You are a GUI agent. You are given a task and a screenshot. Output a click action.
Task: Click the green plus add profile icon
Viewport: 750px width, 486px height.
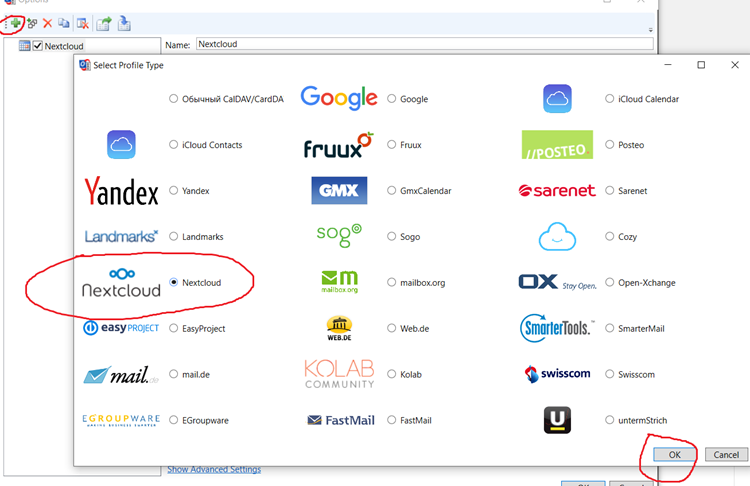tap(16, 22)
